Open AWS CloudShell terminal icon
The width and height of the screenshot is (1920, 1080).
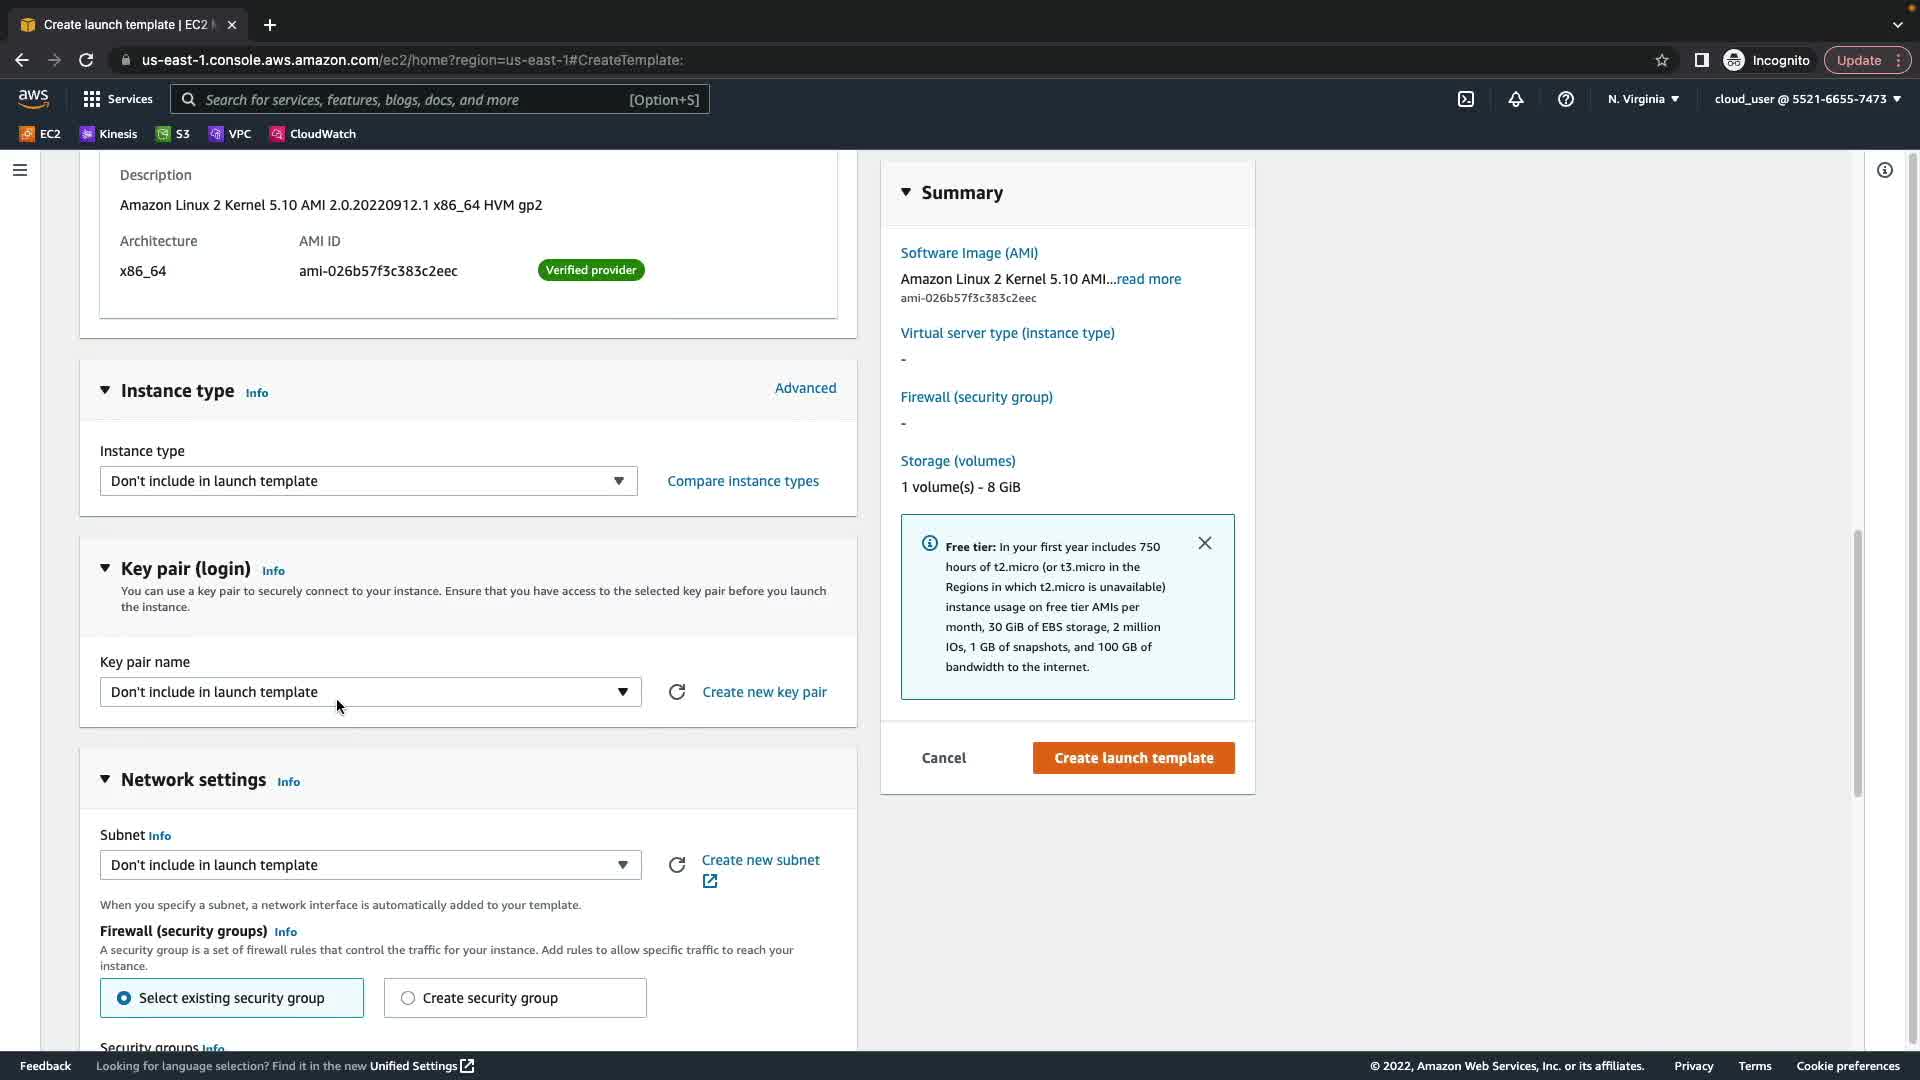[1466, 99]
